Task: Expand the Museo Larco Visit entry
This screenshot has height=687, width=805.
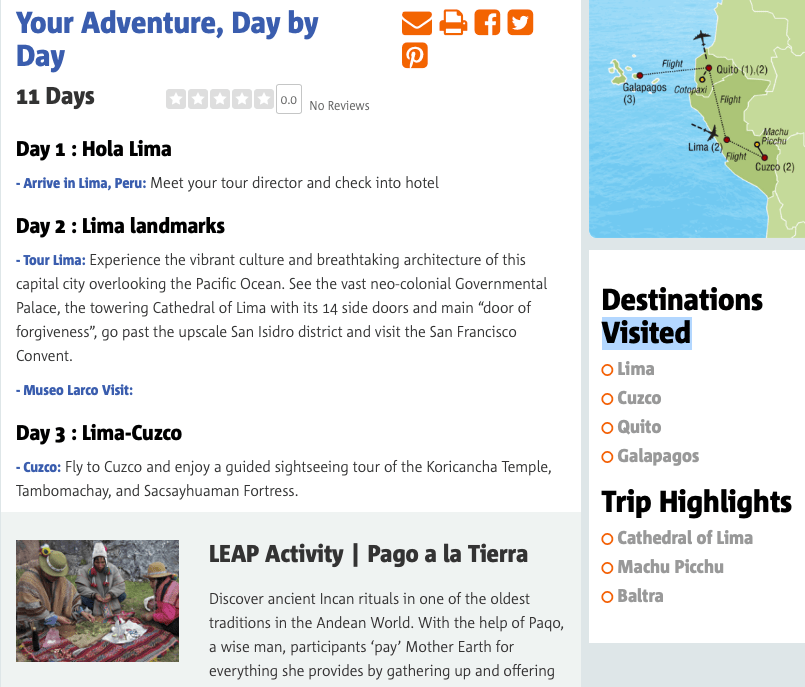Action: click(x=75, y=390)
